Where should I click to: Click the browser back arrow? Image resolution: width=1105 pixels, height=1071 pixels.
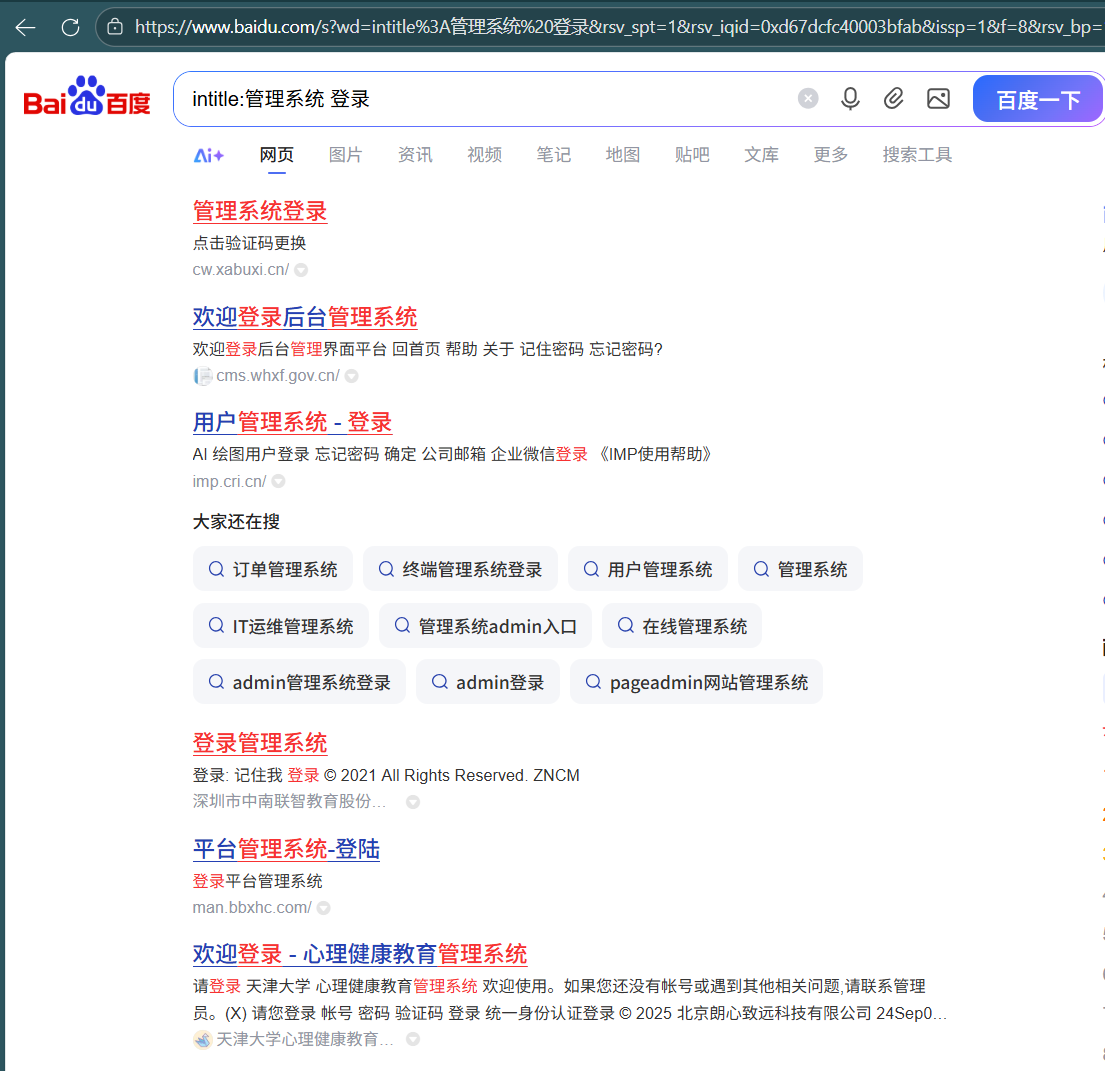click(x=24, y=27)
